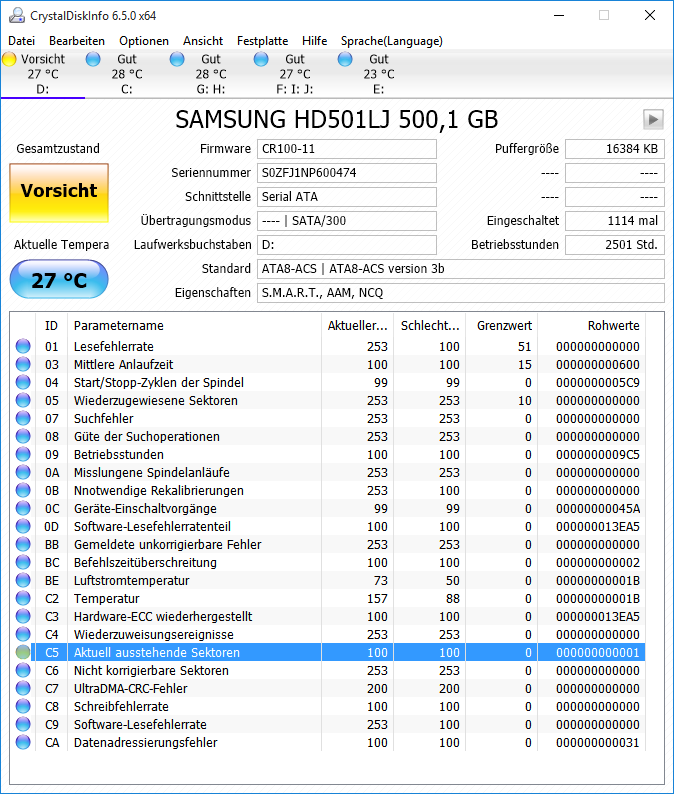Viewport: 674px width, 794px height.
Task: Click the Schnittstelle field Serial ATA
Action: (x=347, y=196)
